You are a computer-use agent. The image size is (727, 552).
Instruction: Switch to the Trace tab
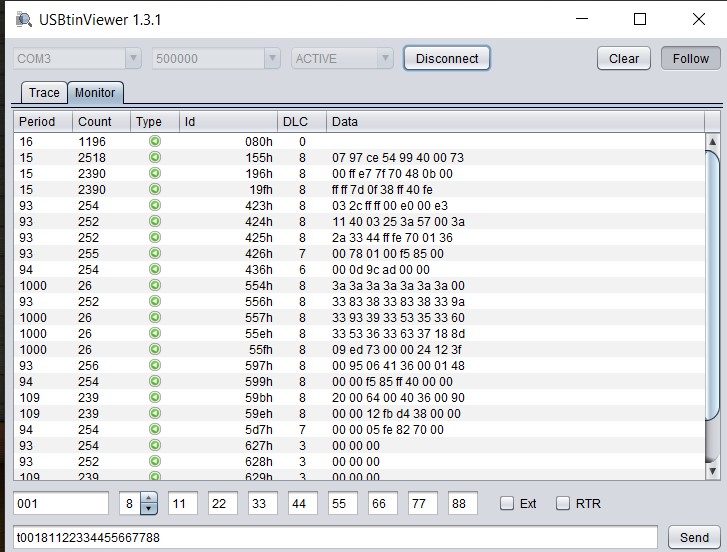[x=44, y=93]
